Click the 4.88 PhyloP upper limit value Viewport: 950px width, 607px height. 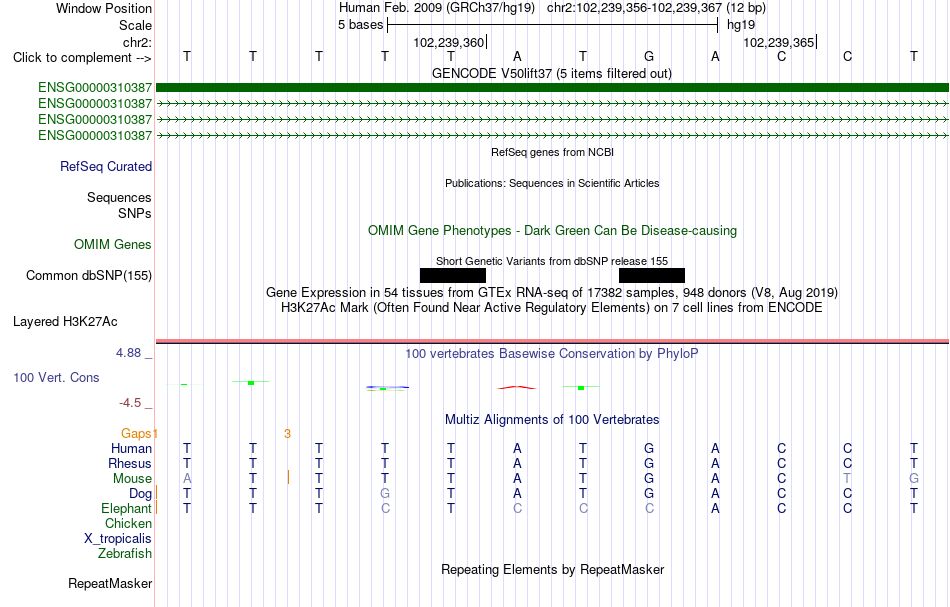(128, 353)
